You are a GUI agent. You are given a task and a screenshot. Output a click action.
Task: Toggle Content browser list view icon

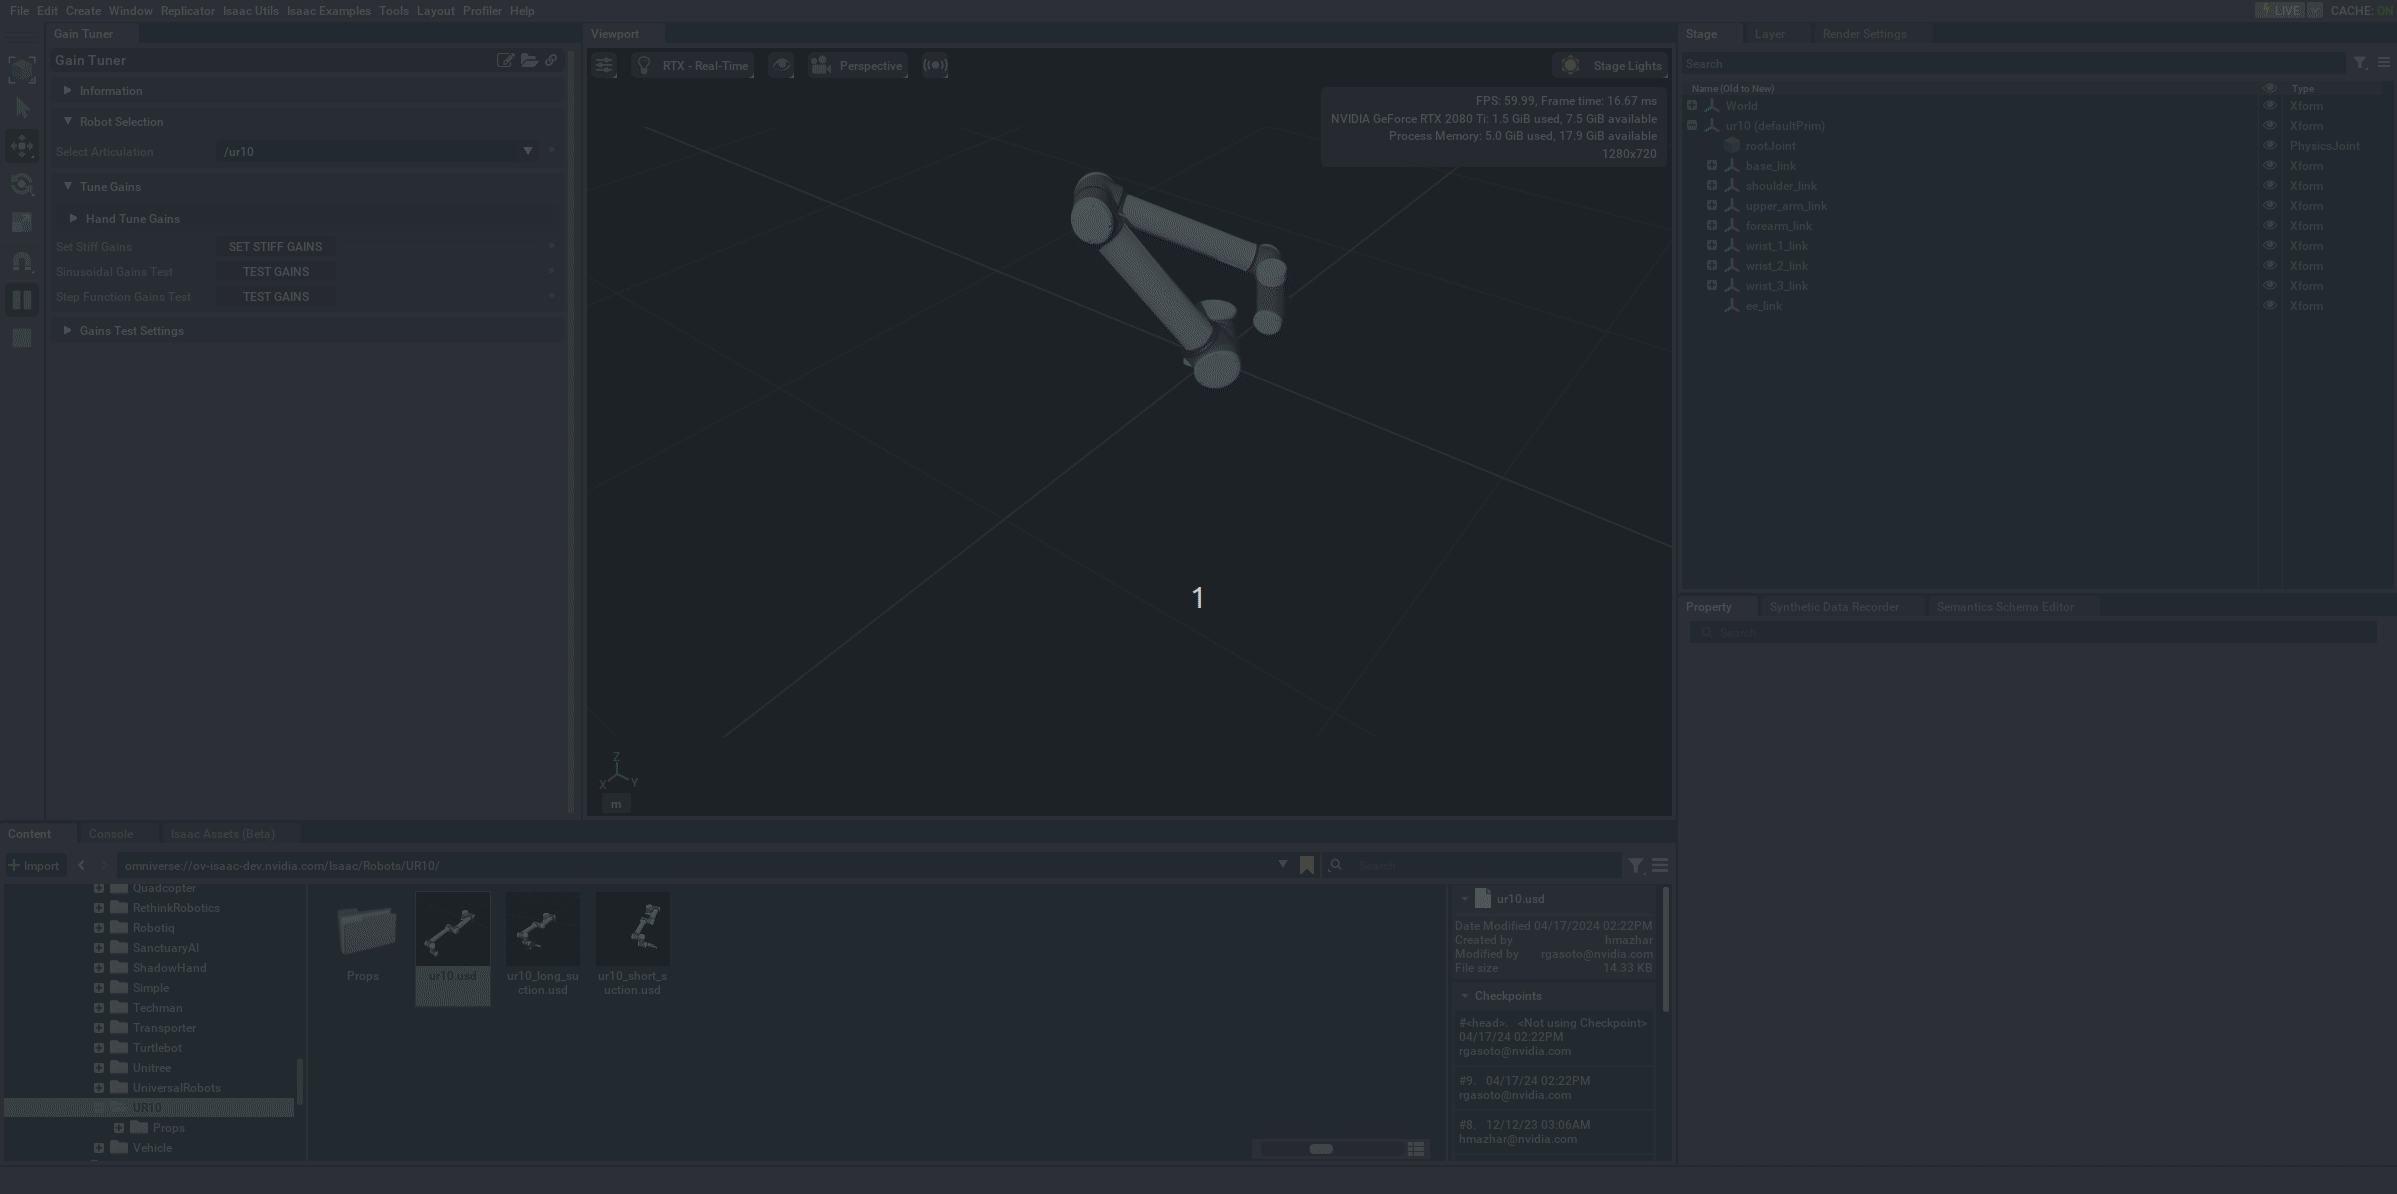1416,1149
